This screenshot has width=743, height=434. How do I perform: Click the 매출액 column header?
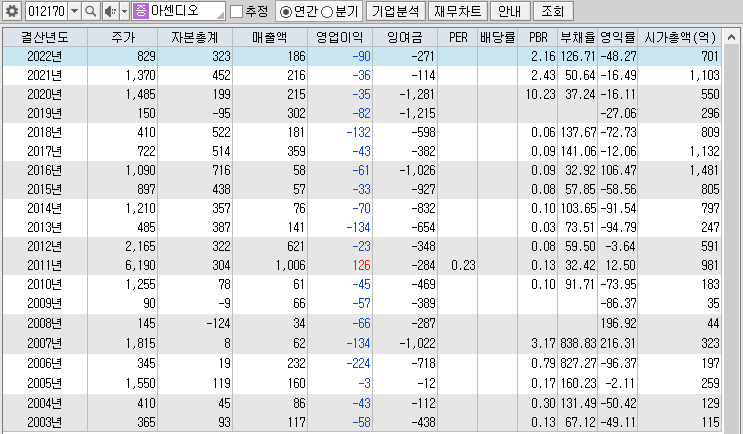(x=270, y=37)
